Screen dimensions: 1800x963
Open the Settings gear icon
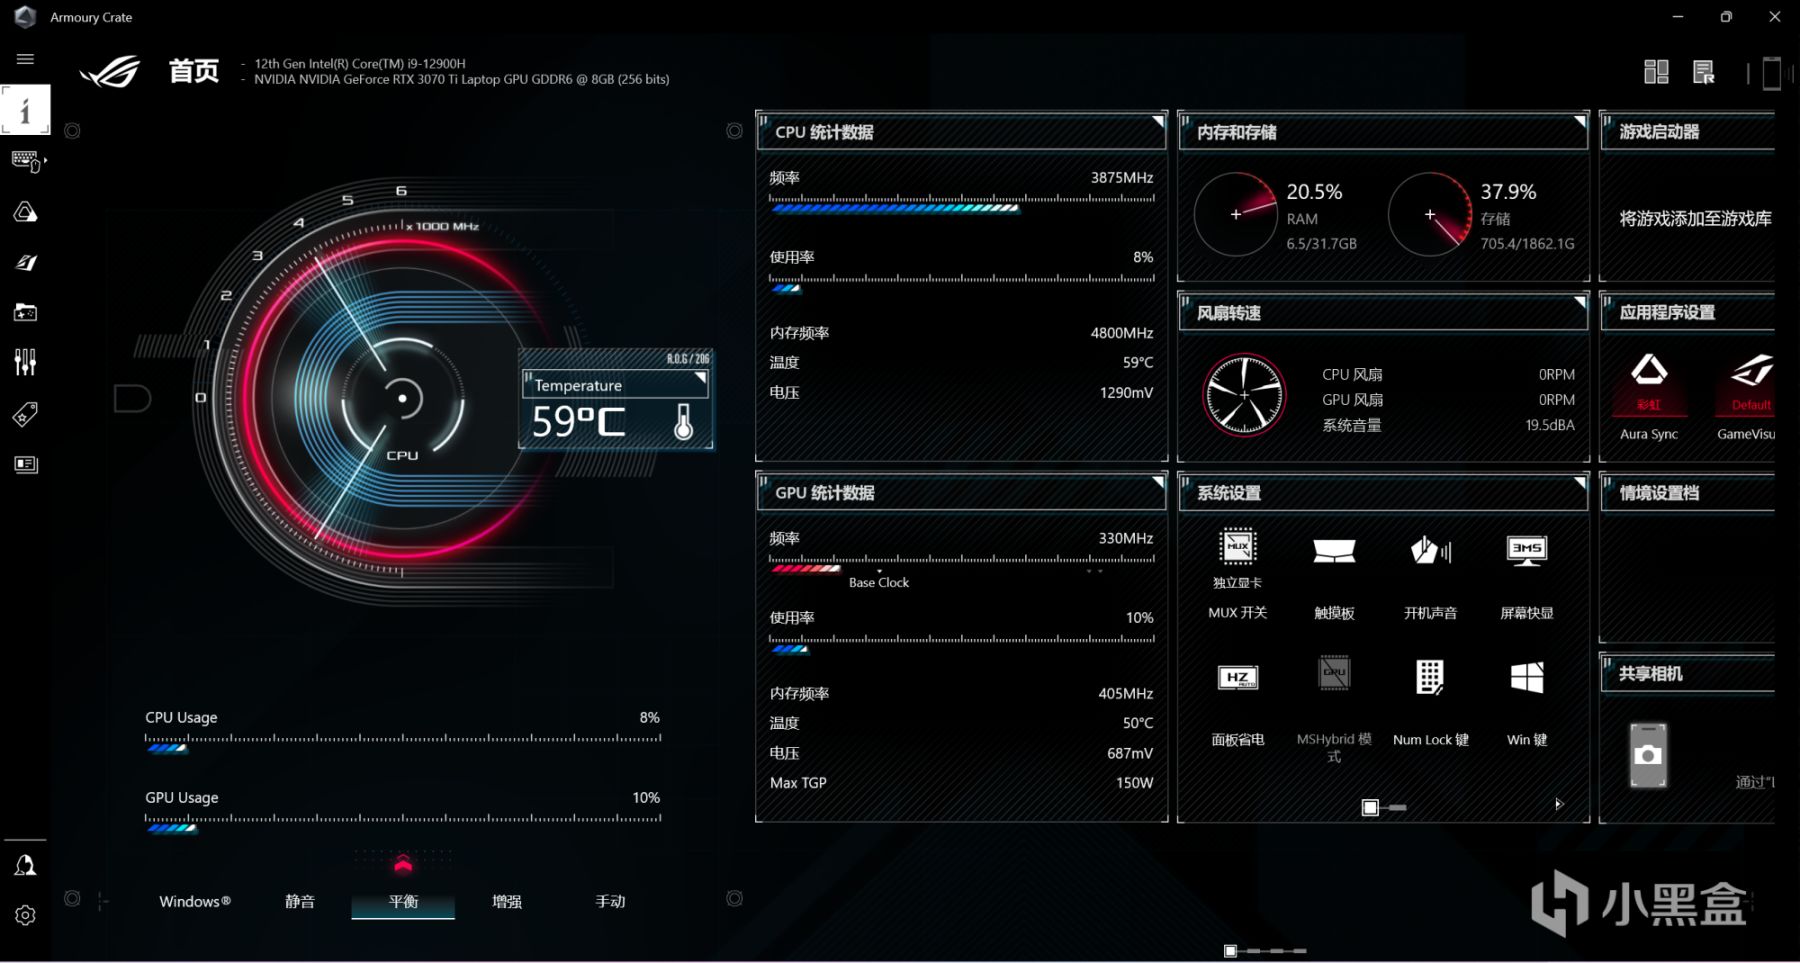25,915
